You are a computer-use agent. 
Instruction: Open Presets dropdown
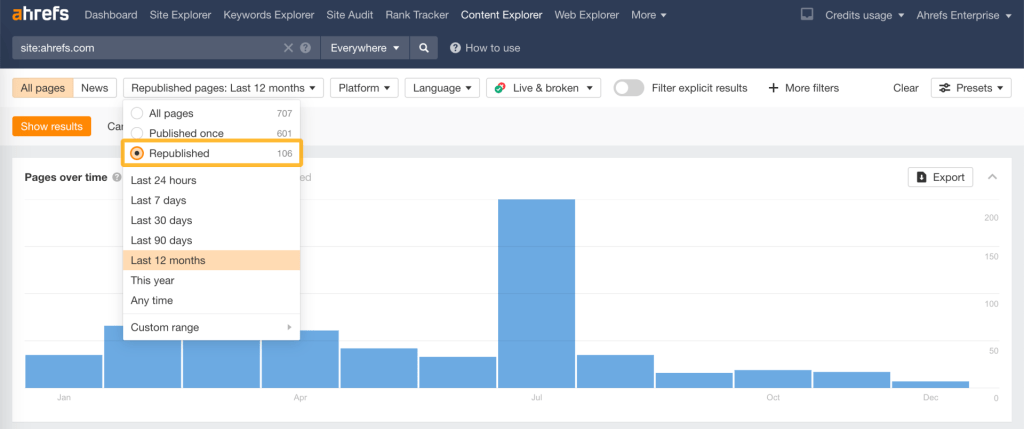click(971, 87)
